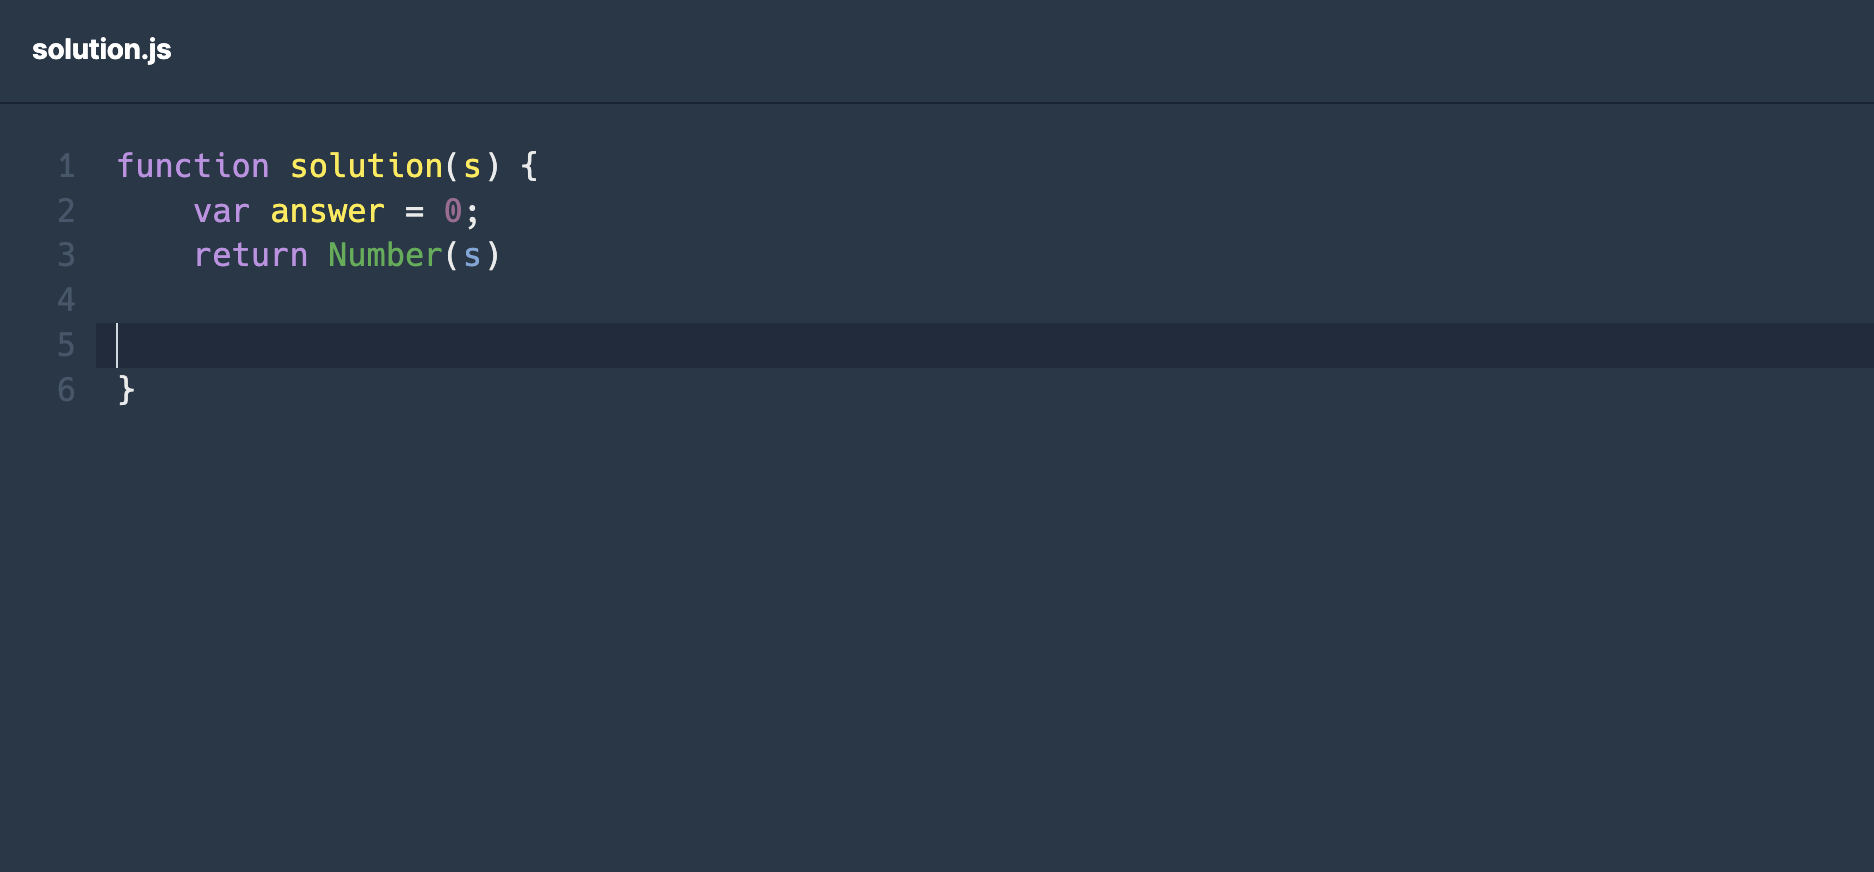The height and width of the screenshot is (872, 1874).
Task: Click the highlighted active line 5 in the editor
Action: pyautogui.click(x=900, y=345)
